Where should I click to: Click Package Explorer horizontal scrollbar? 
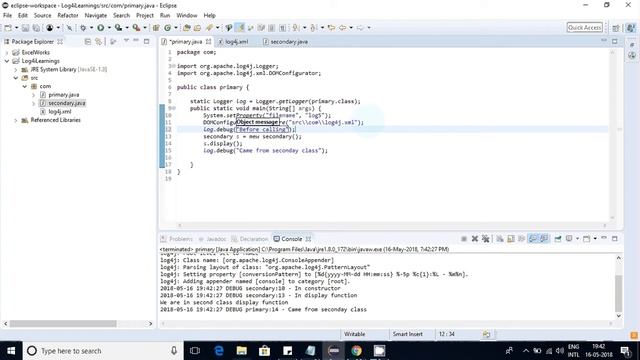[x=63, y=324]
